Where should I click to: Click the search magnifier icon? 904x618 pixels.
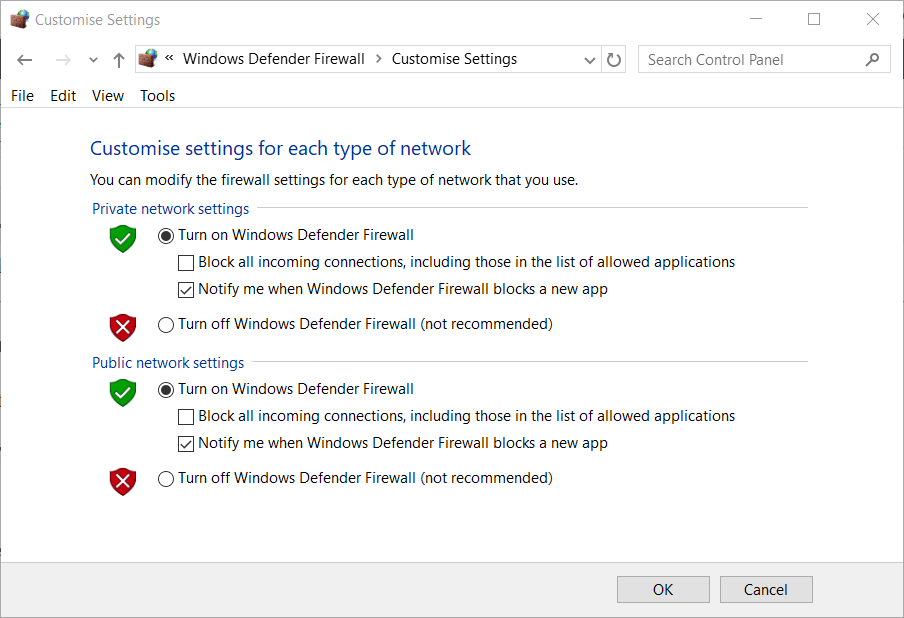pos(873,60)
